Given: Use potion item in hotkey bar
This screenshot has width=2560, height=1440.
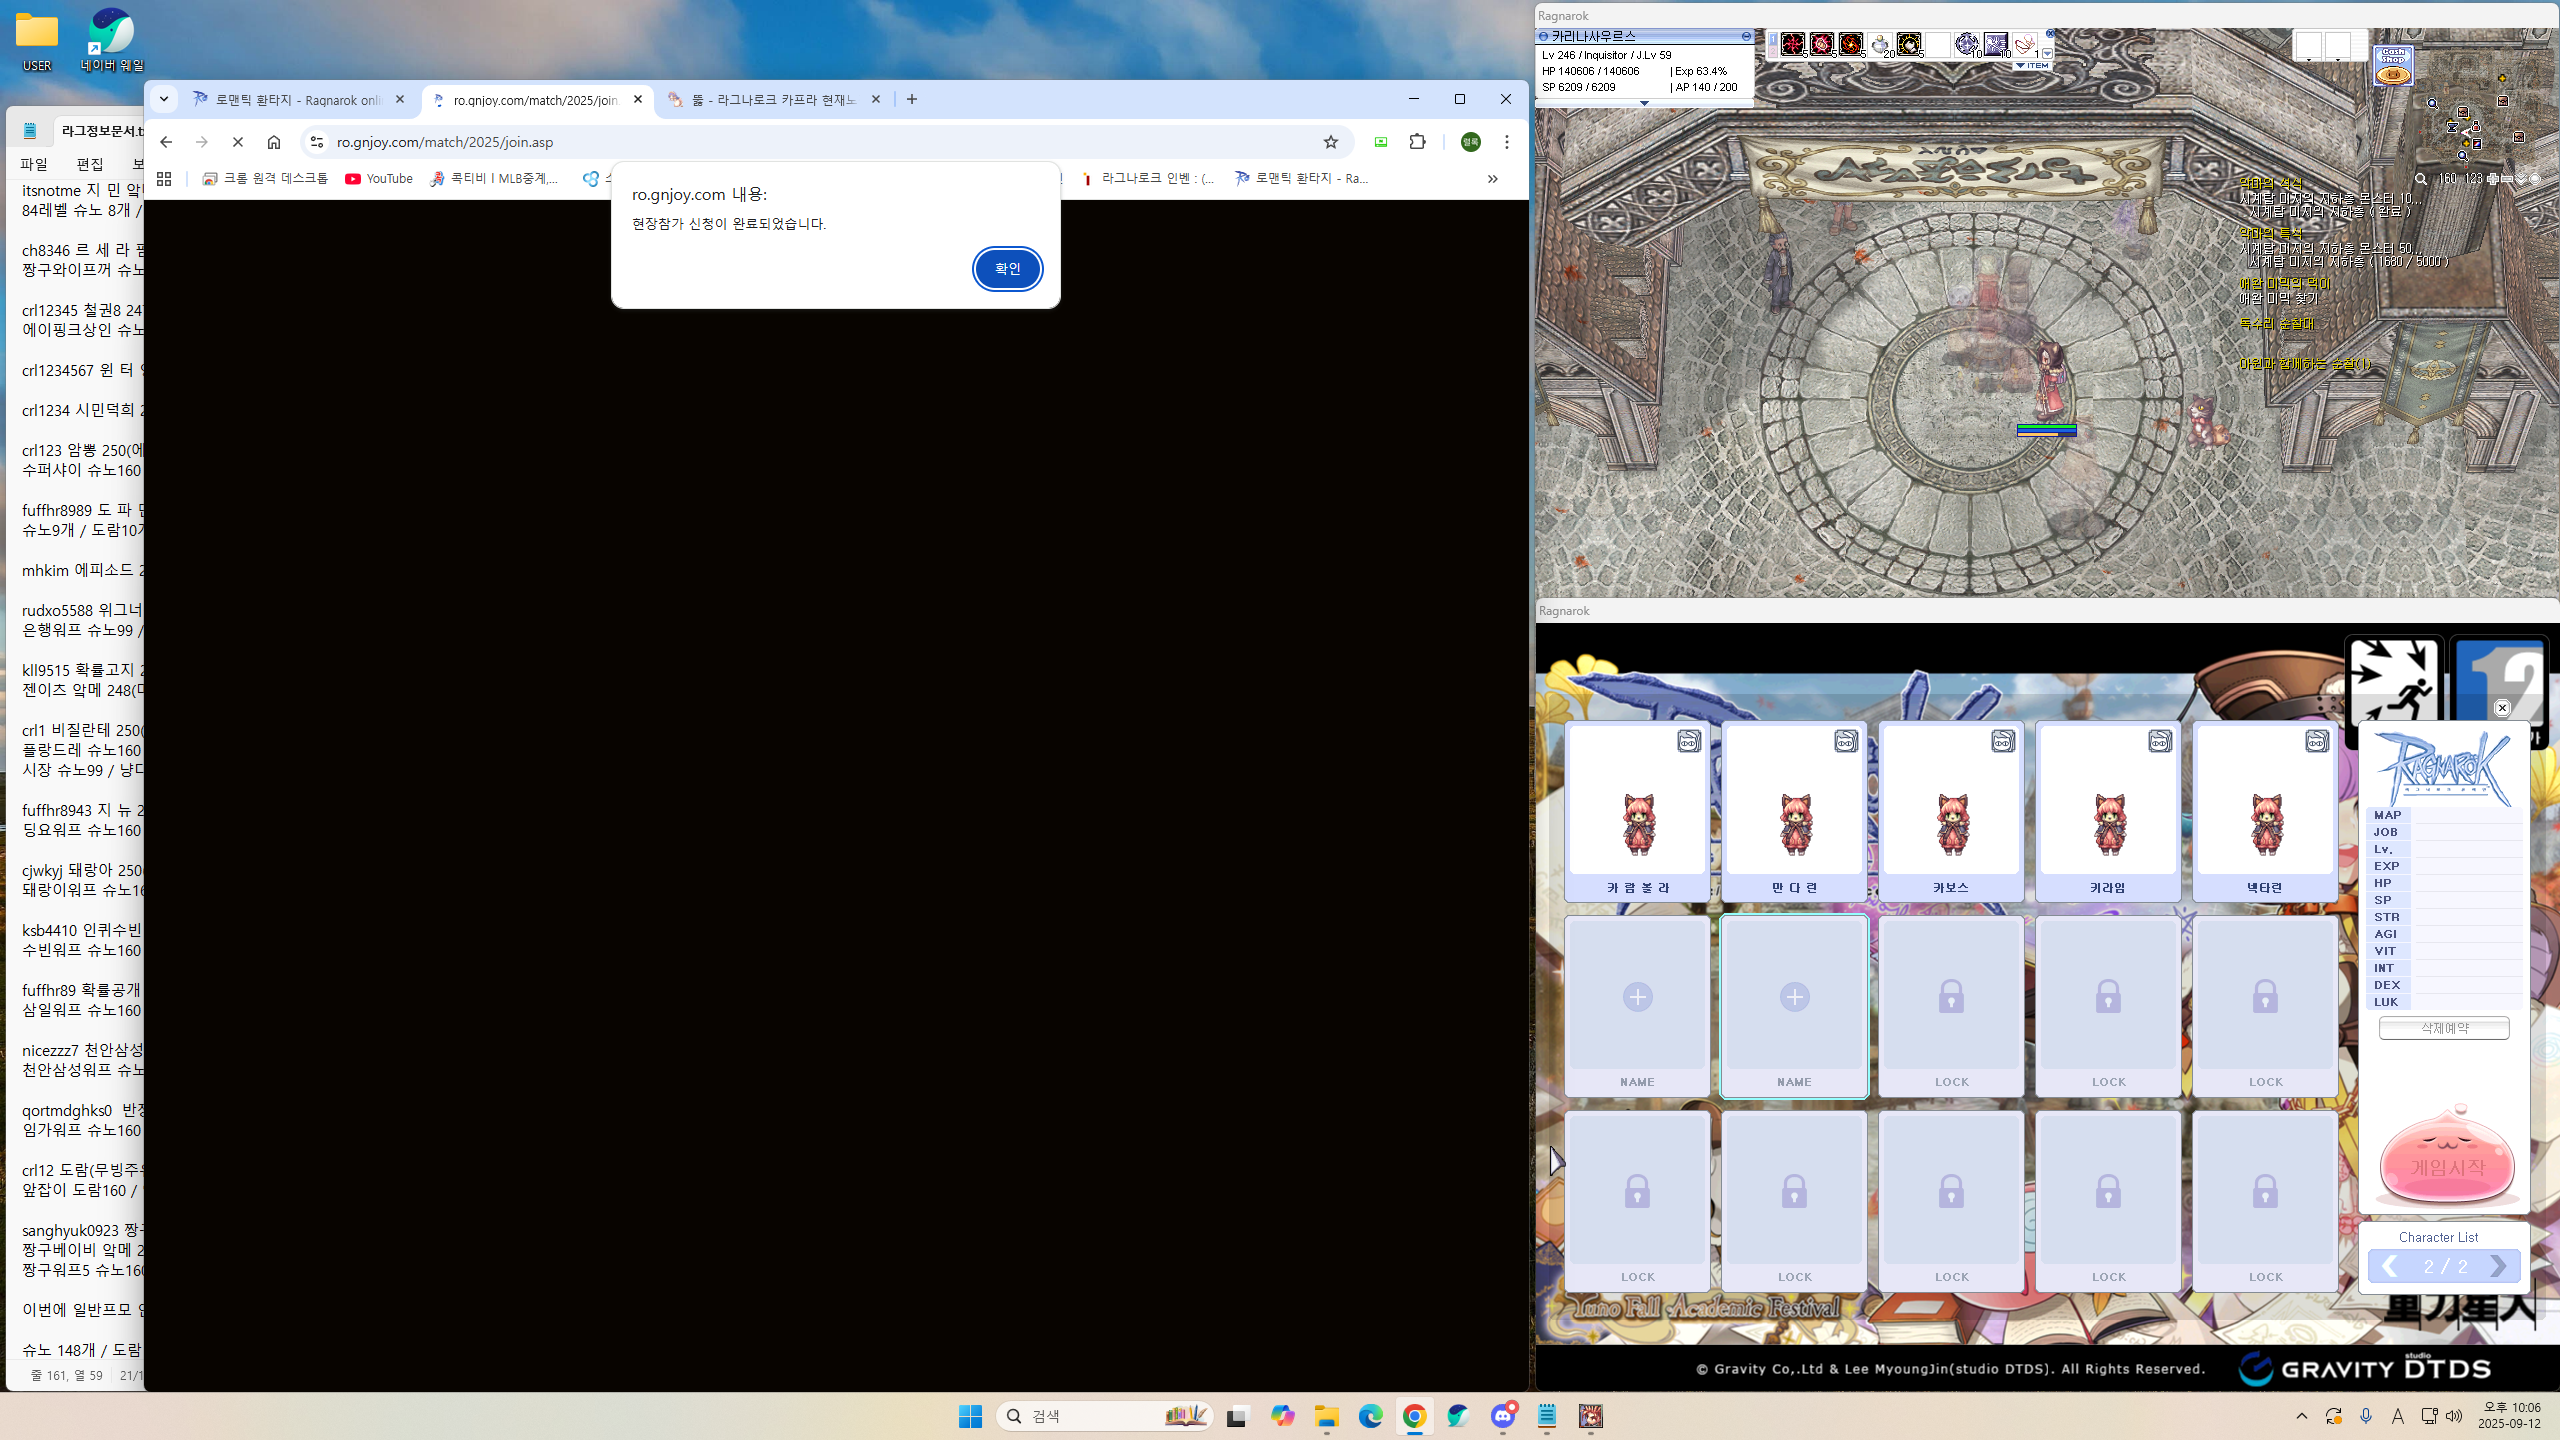Looking at the screenshot, I should 1880,44.
